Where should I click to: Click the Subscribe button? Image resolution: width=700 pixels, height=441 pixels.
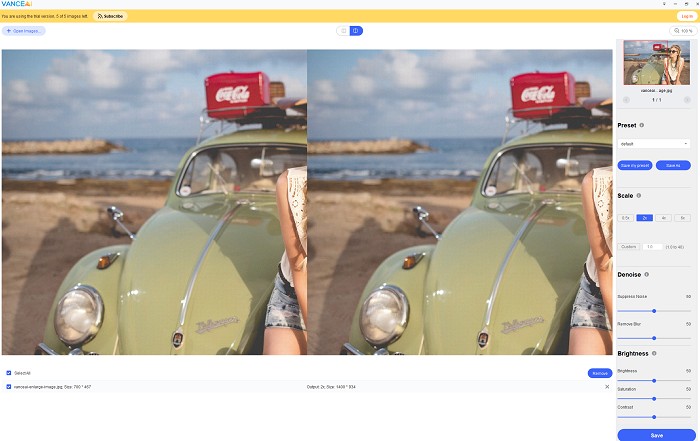[111, 16]
